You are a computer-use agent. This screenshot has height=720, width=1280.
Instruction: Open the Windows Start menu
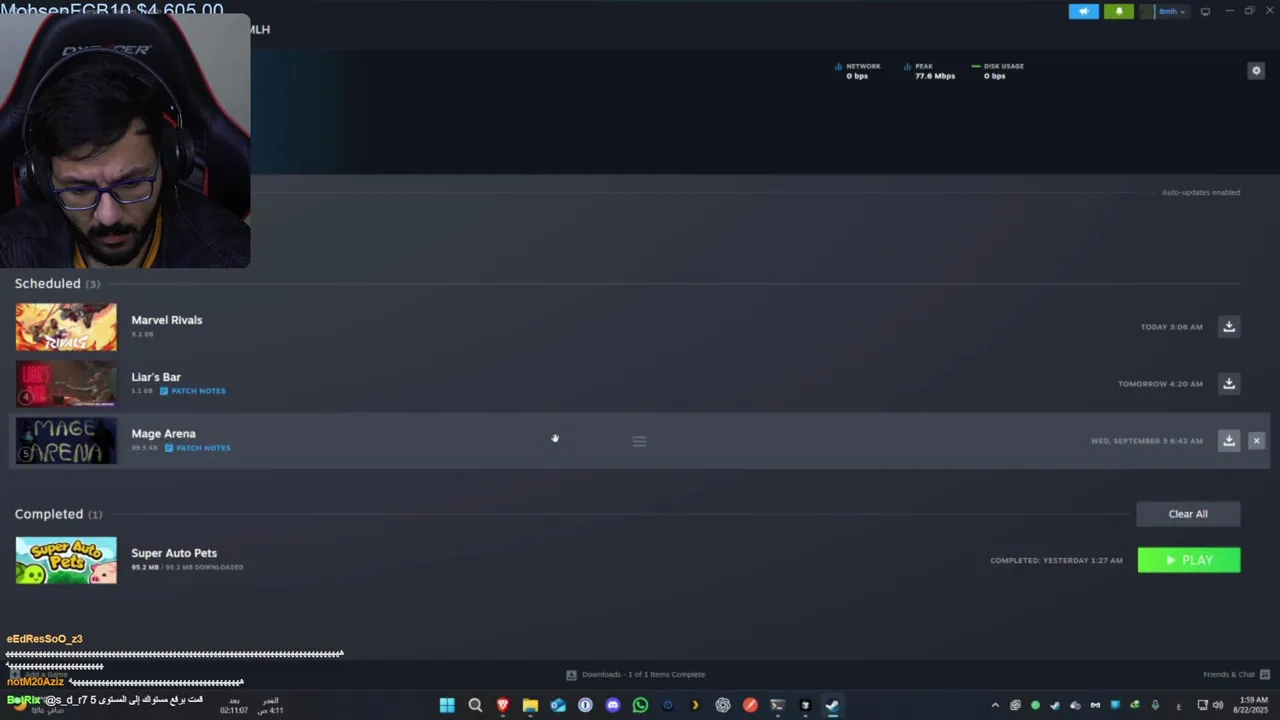[x=447, y=705]
